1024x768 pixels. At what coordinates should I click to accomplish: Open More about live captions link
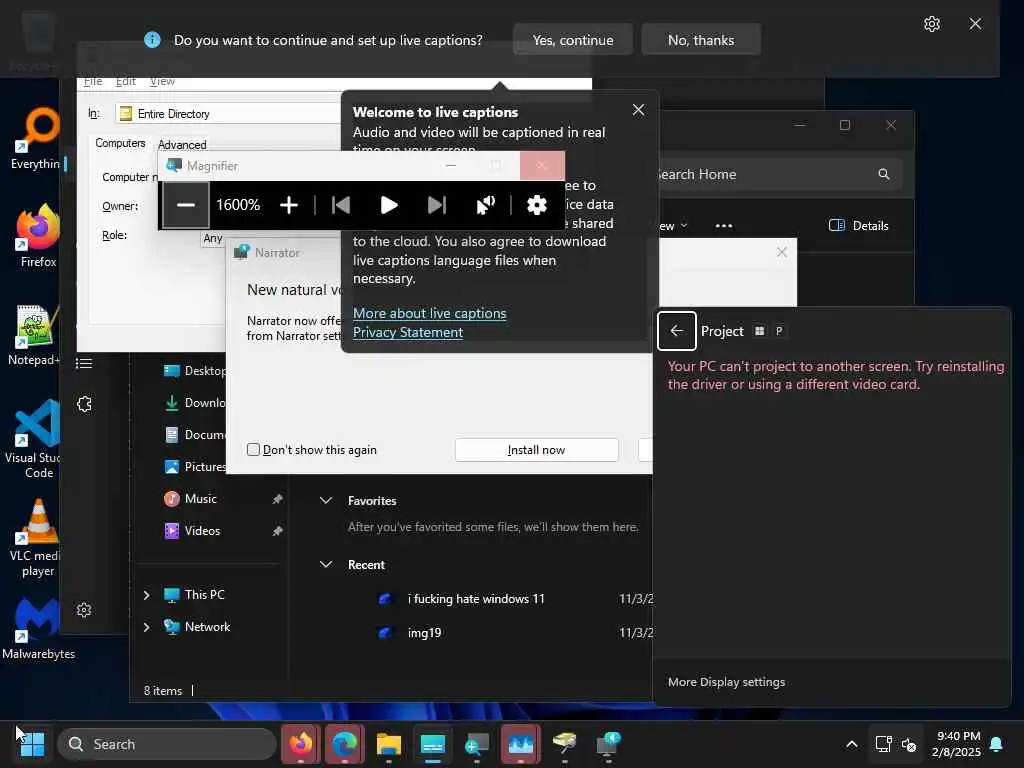click(430, 313)
